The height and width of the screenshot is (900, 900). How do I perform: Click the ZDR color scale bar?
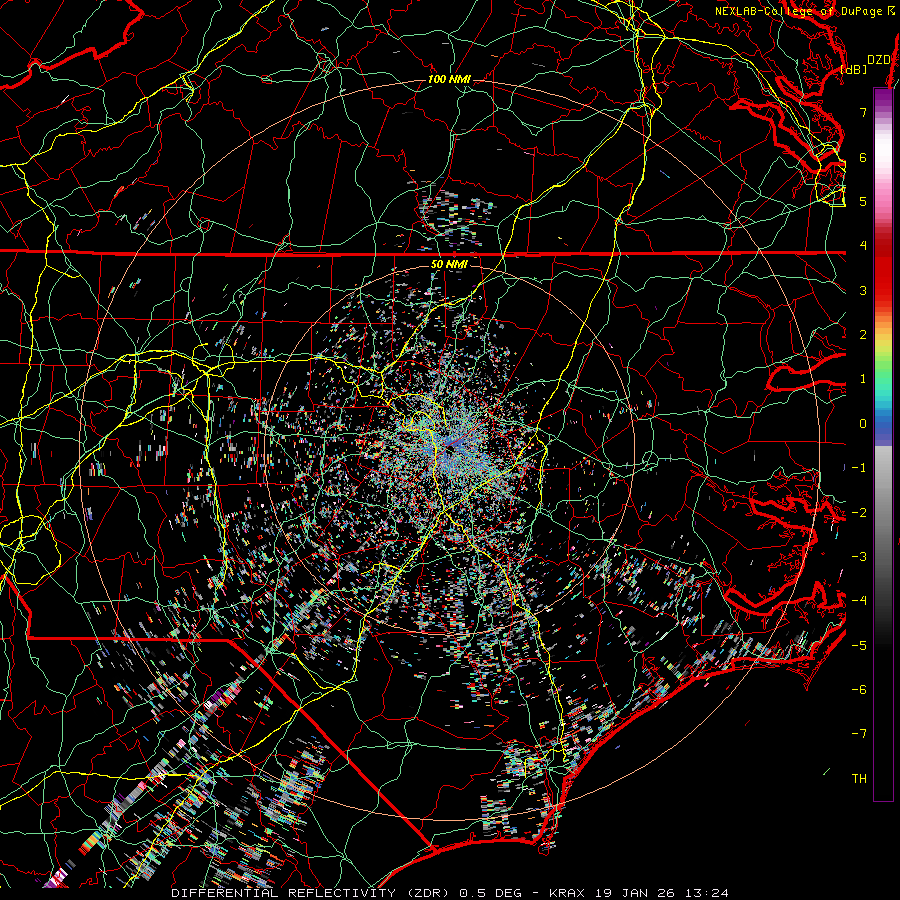click(x=883, y=444)
